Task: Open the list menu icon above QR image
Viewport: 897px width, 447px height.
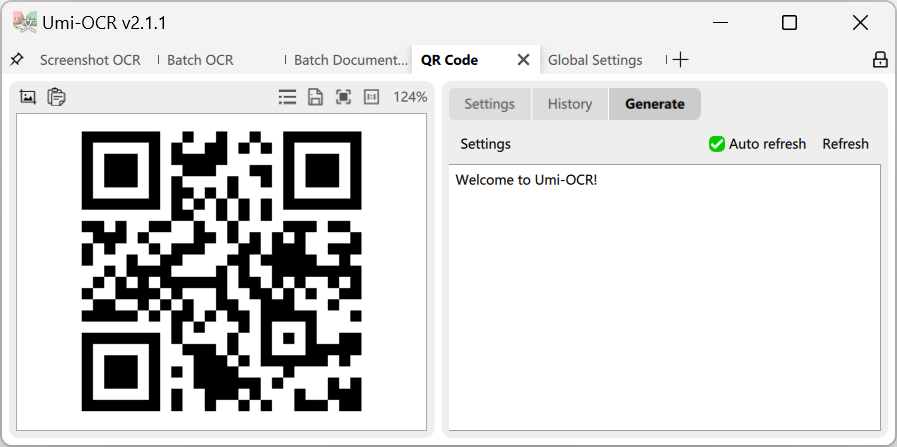Action: click(x=287, y=97)
